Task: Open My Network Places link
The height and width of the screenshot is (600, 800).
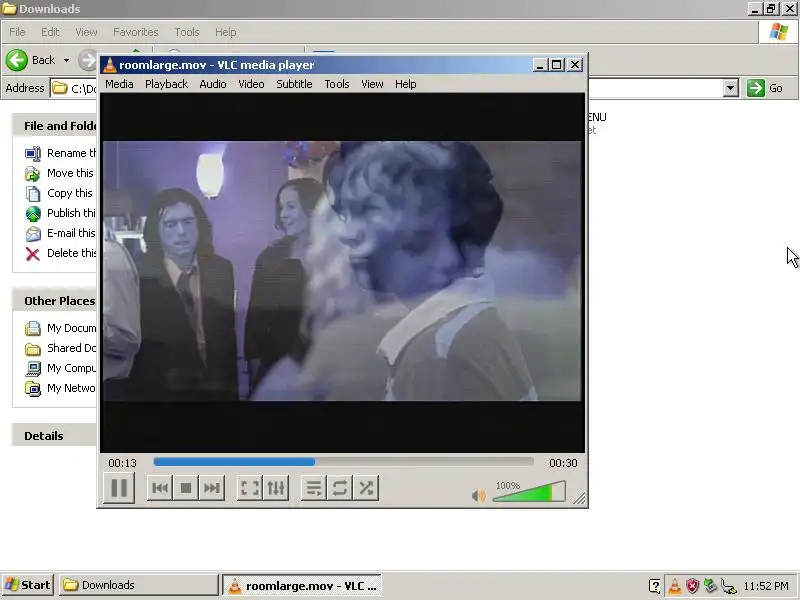Action: [71, 388]
